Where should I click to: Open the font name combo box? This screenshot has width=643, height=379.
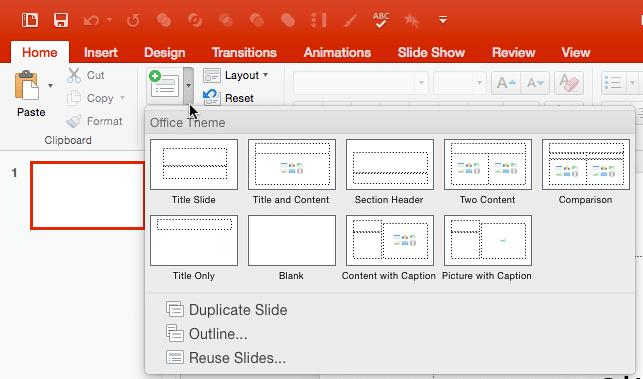click(361, 83)
